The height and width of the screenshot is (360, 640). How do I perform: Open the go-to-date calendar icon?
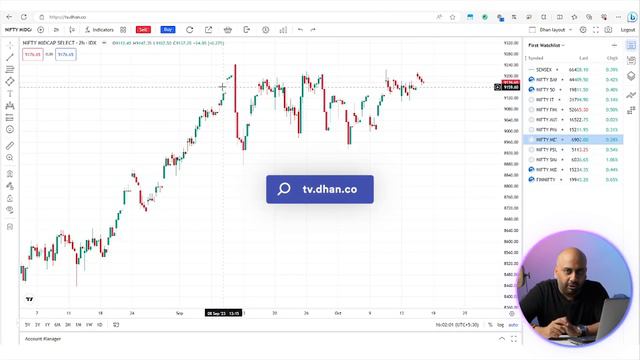click(116, 325)
